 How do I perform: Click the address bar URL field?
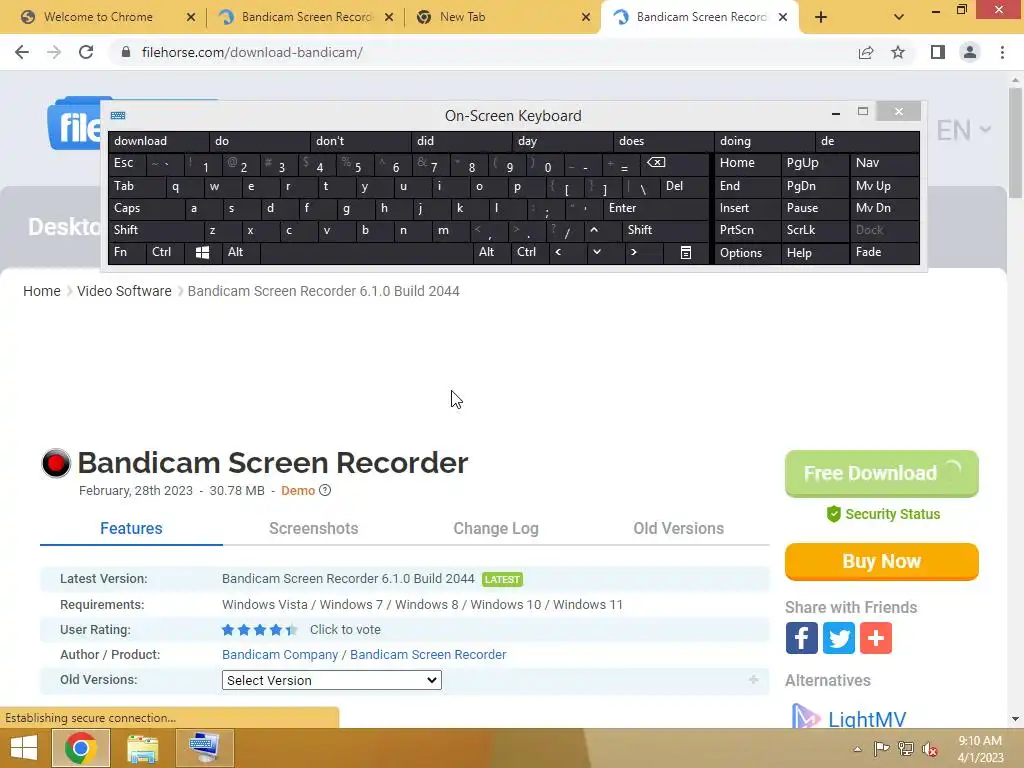pyautogui.click(x=483, y=52)
